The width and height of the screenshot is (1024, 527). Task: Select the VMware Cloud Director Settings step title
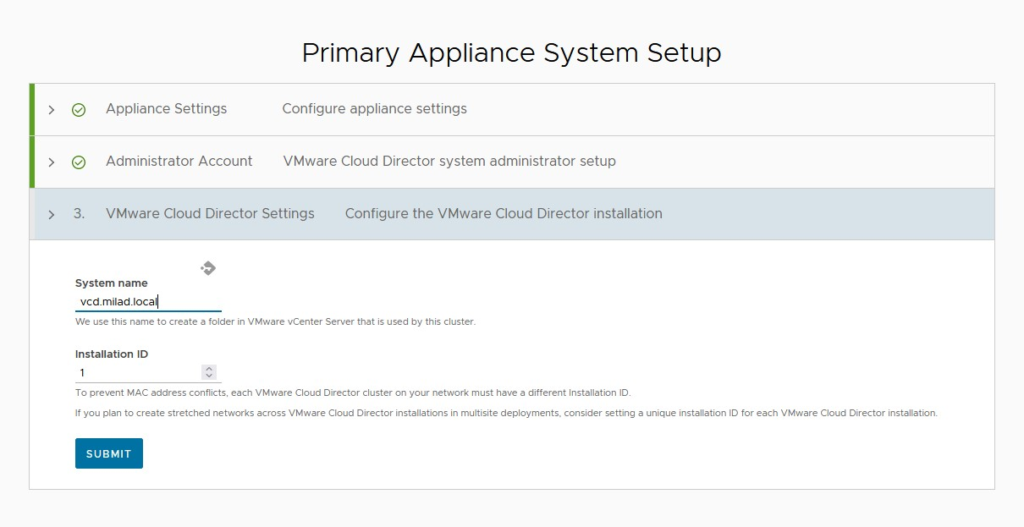tap(210, 213)
